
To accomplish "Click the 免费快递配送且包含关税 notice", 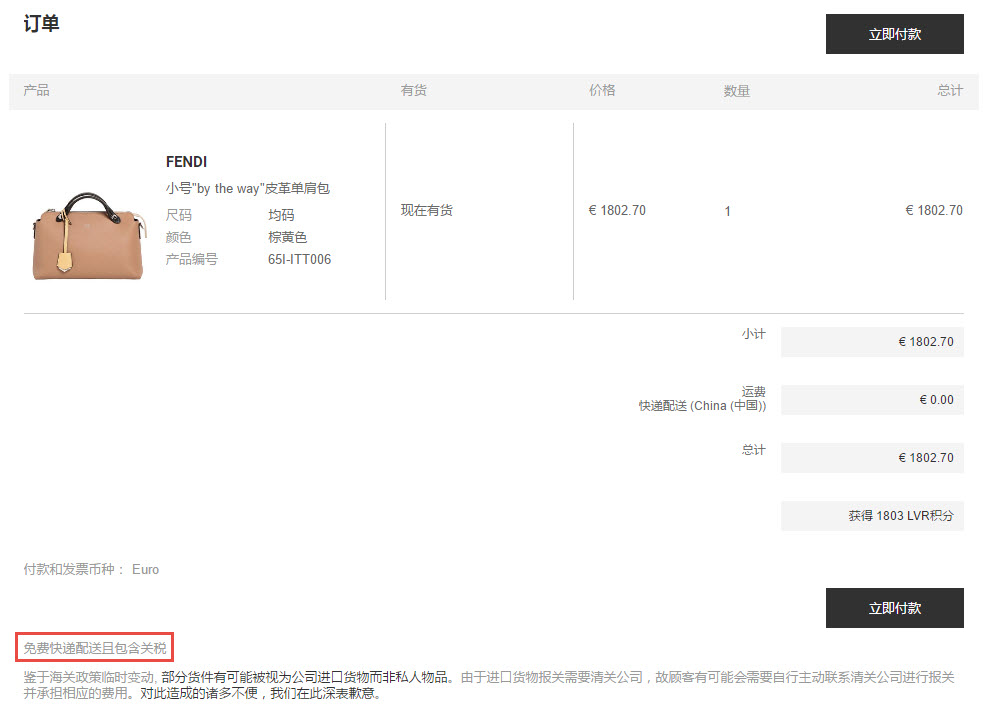I will click(x=95, y=648).
